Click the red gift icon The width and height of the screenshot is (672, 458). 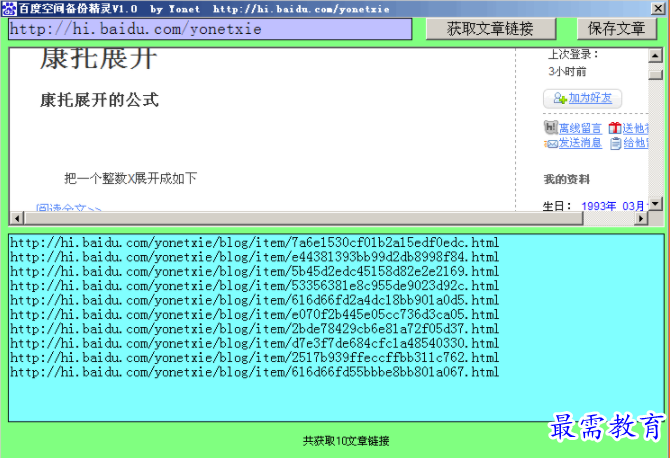615,128
